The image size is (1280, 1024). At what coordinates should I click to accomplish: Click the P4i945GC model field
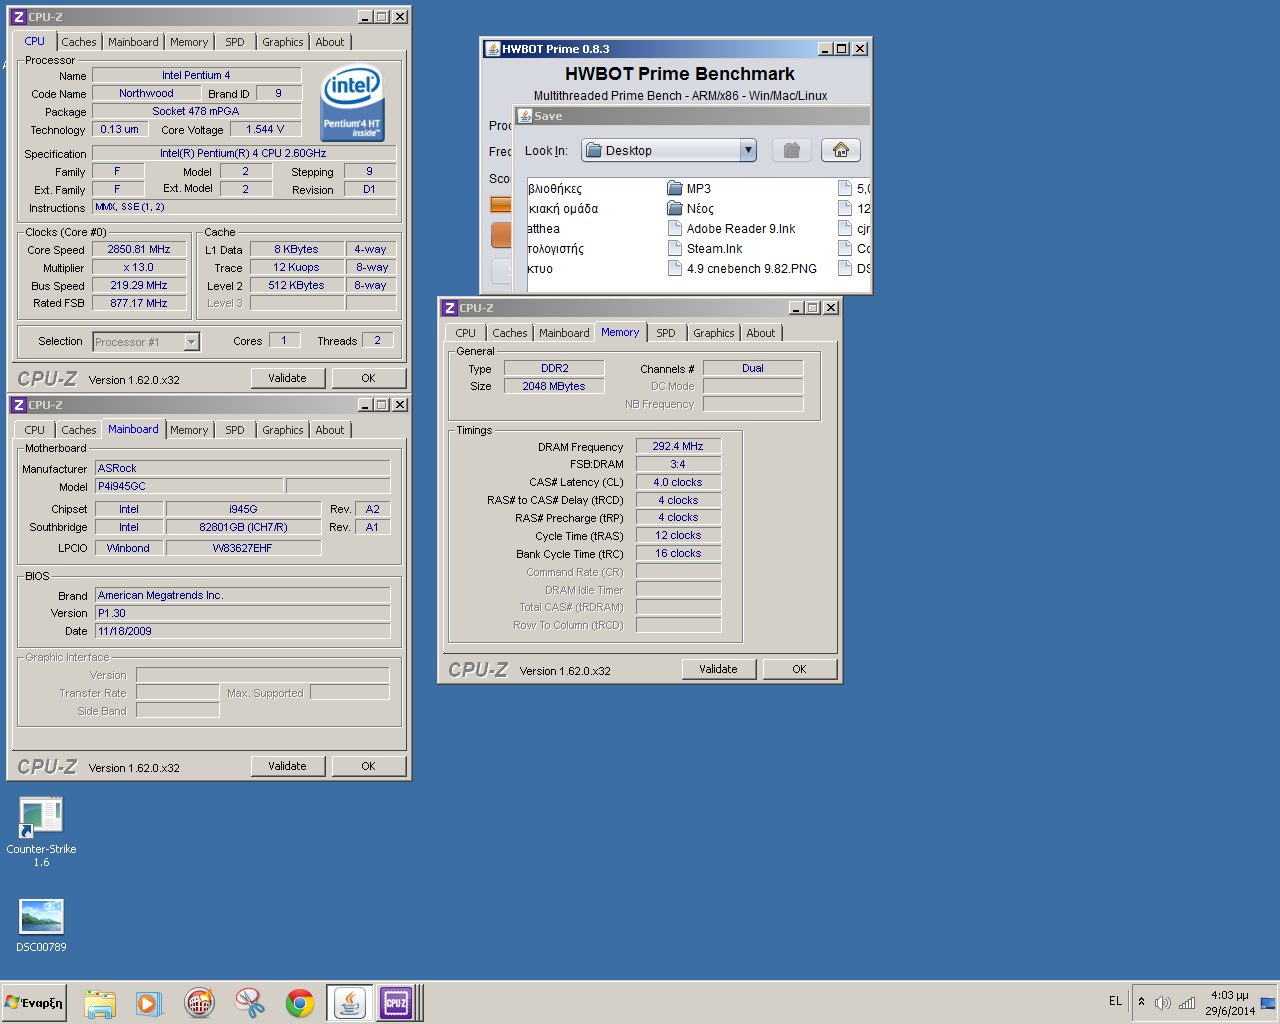188,486
